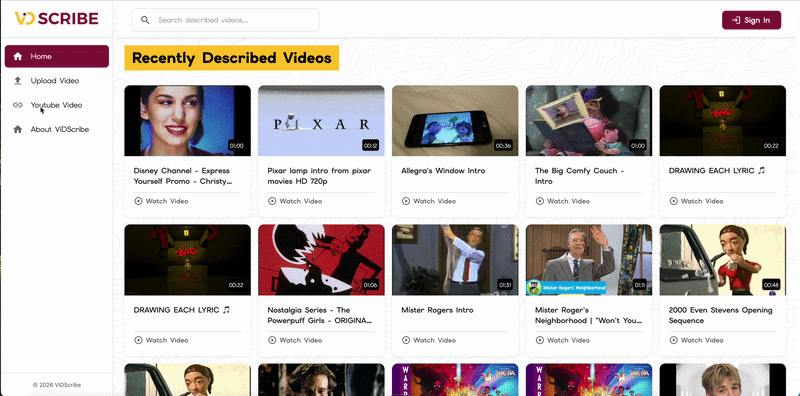Screen dimensions: 800x396
Task: Click the search magnifier icon
Action: click(x=145, y=20)
